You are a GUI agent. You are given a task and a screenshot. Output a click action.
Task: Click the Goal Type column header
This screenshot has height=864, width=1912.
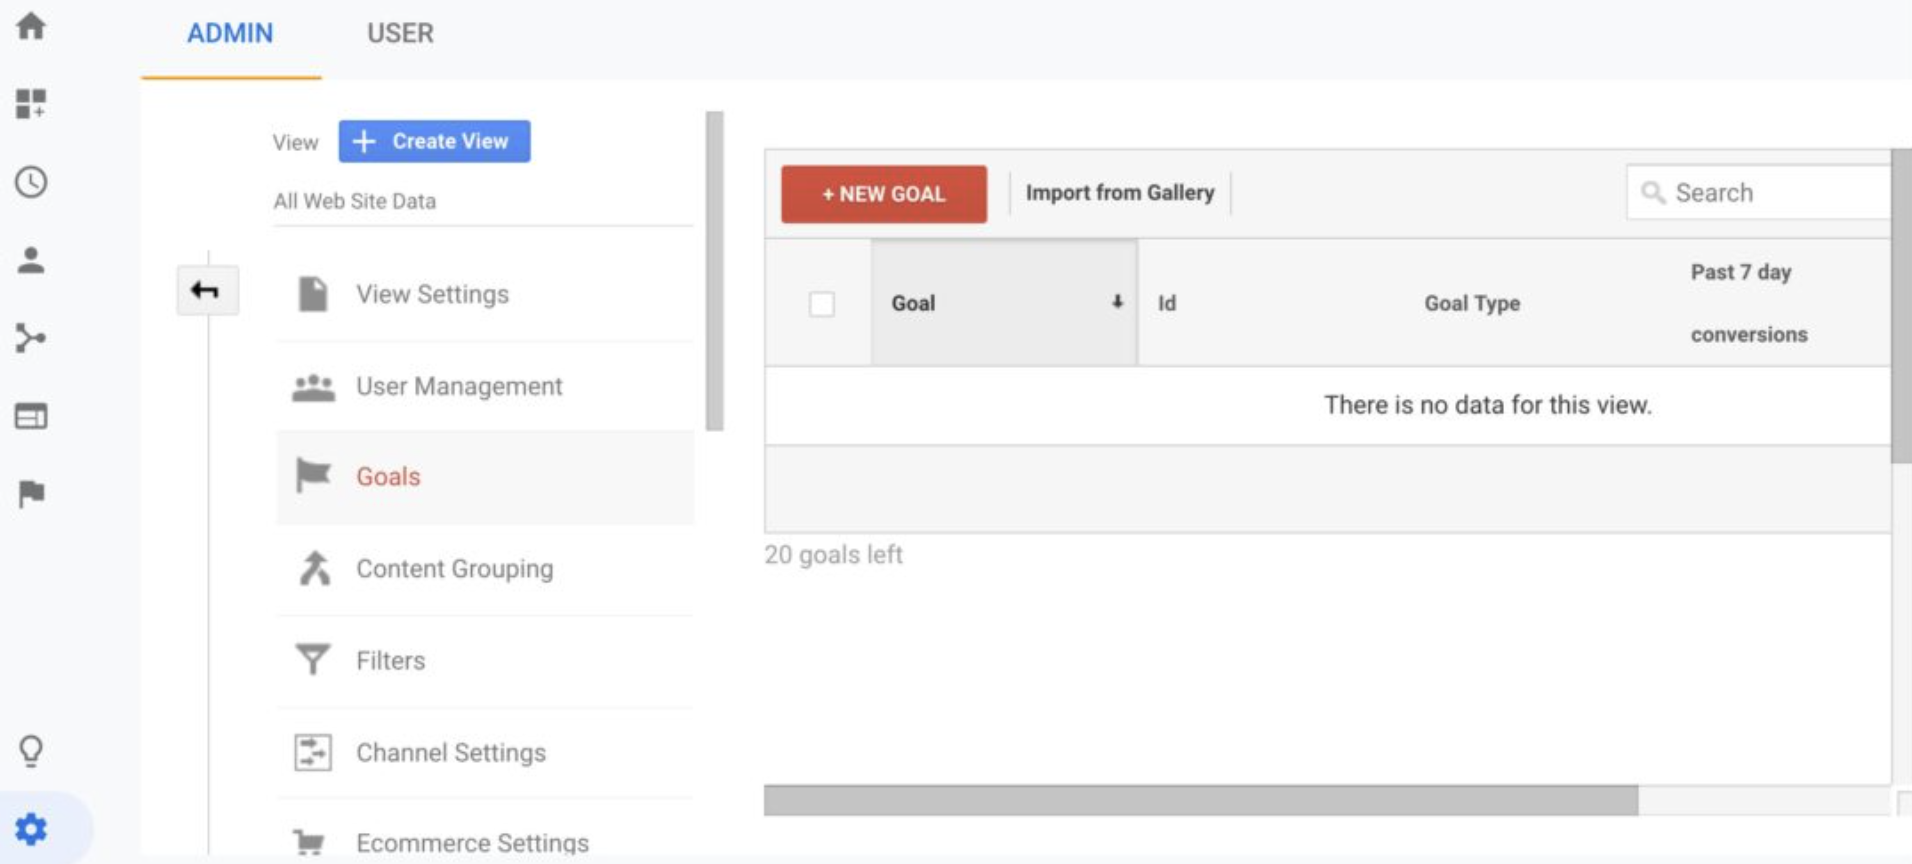click(x=1472, y=303)
